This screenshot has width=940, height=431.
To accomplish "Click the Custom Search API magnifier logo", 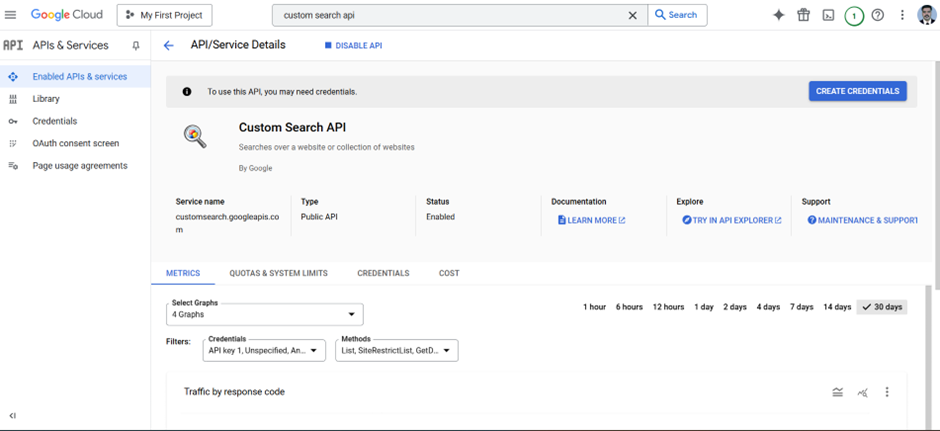I will click(x=195, y=137).
